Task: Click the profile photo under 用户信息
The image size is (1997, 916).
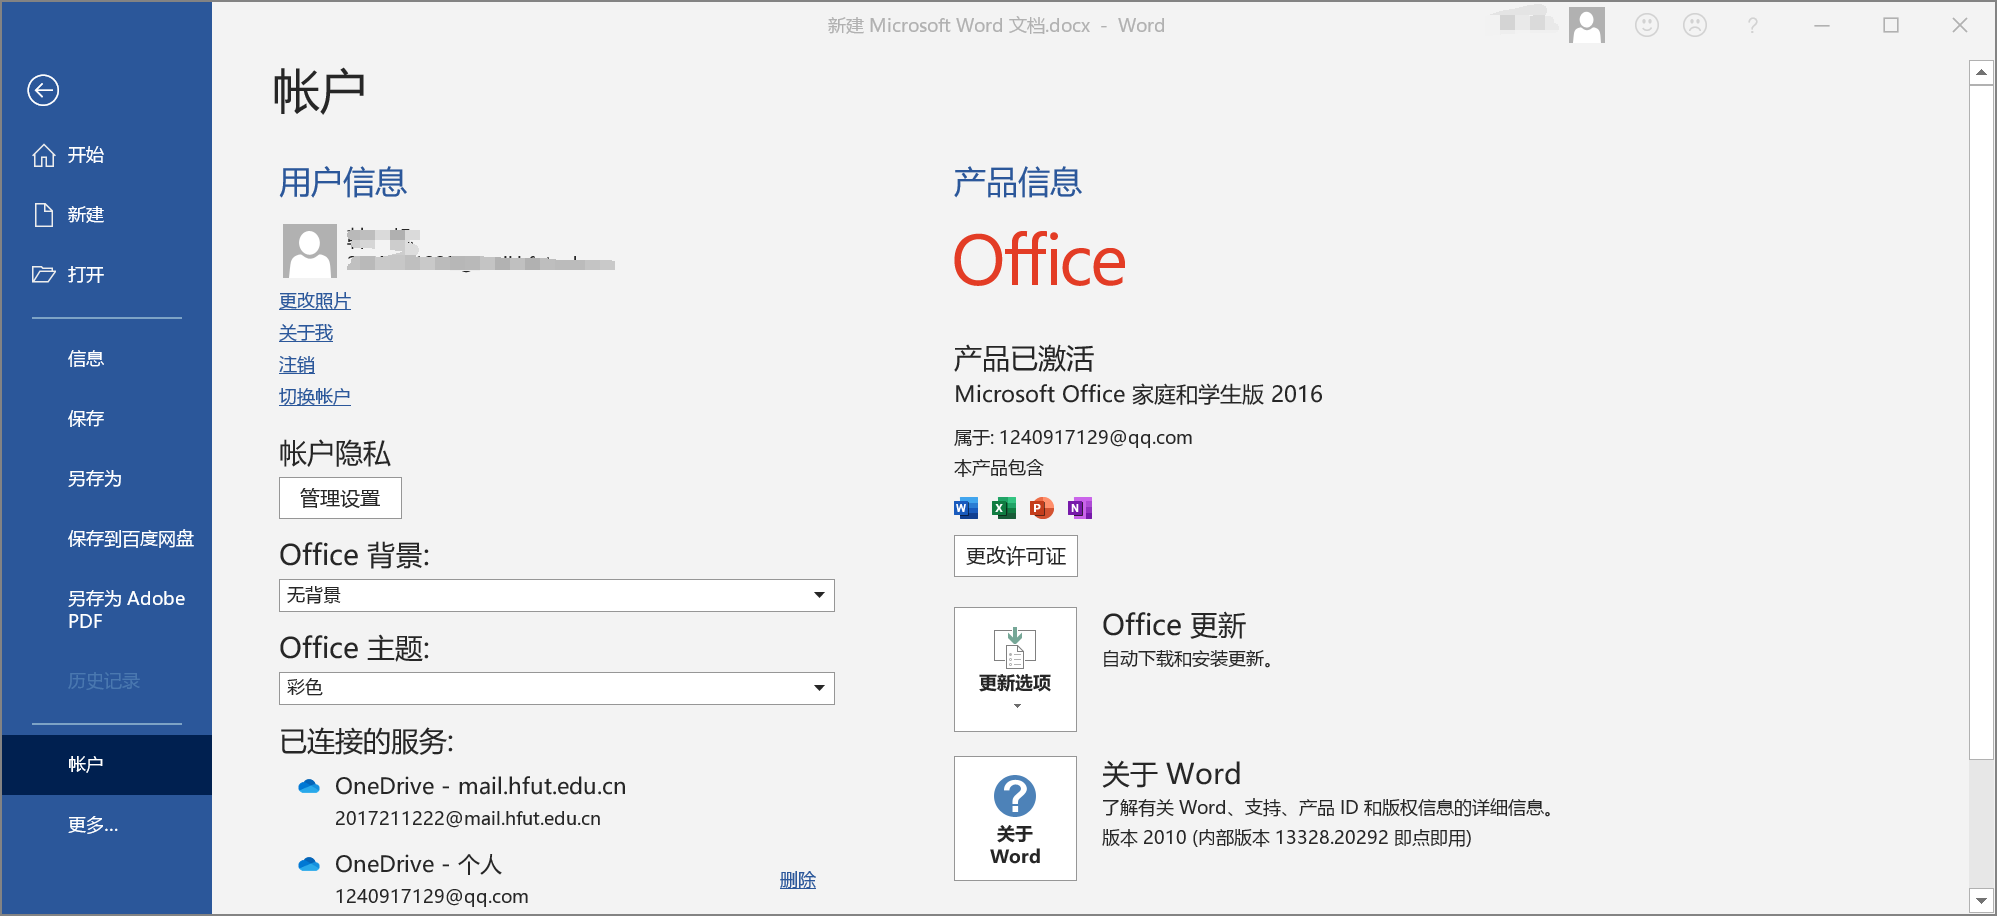Action: point(310,250)
